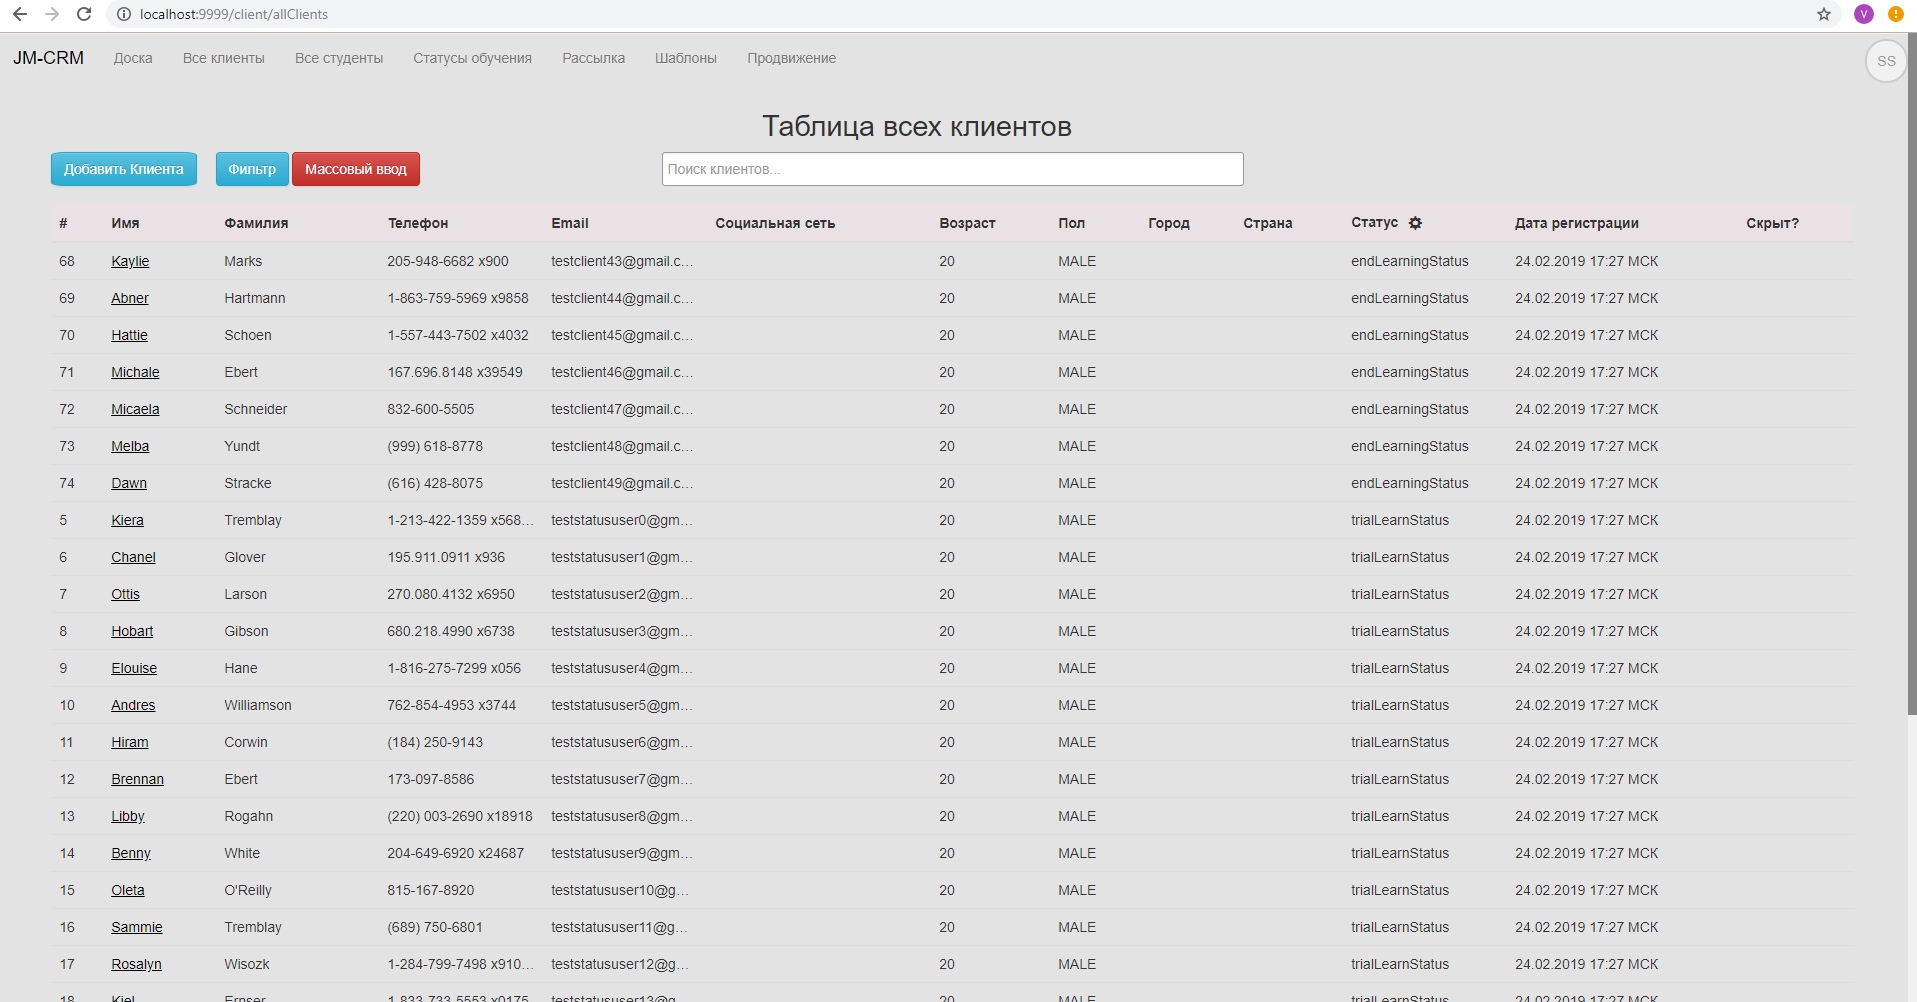This screenshot has width=1917, height=1002.
Task: Bookmark this page with star icon
Action: coord(1824,14)
